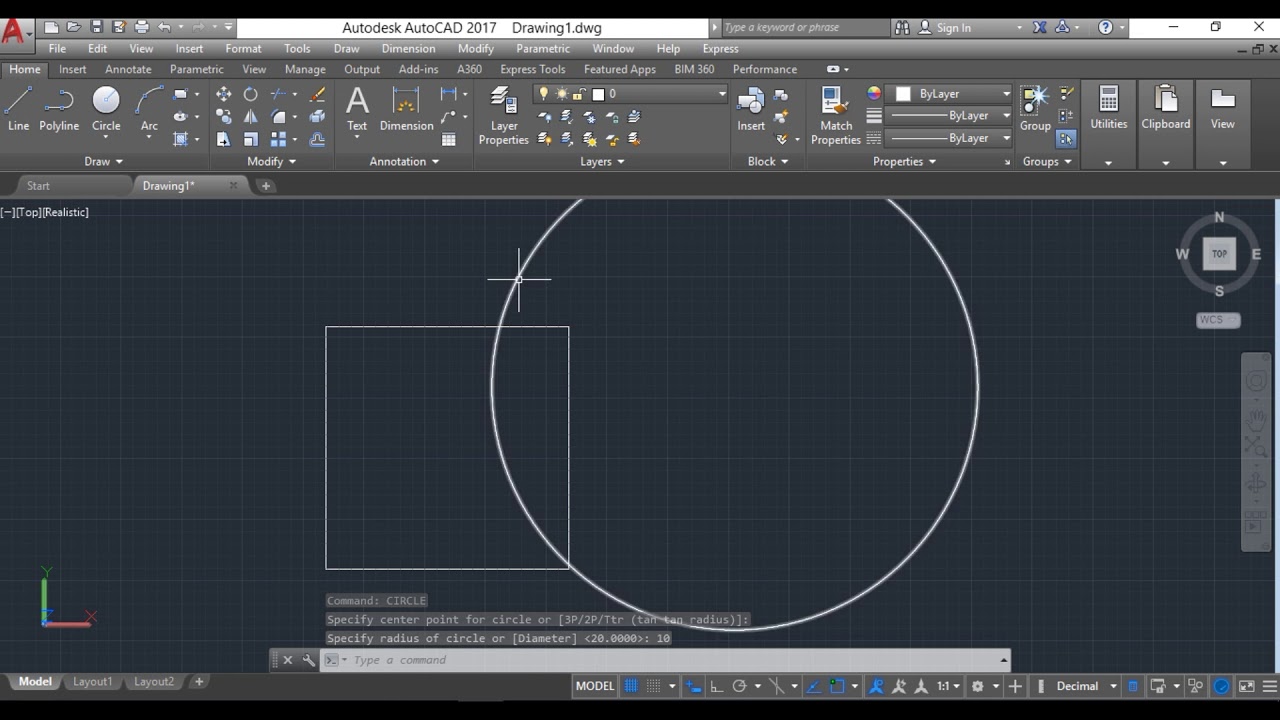The height and width of the screenshot is (720, 1280).
Task: Click the Move tool in Modify panel
Action: [x=223, y=94]
